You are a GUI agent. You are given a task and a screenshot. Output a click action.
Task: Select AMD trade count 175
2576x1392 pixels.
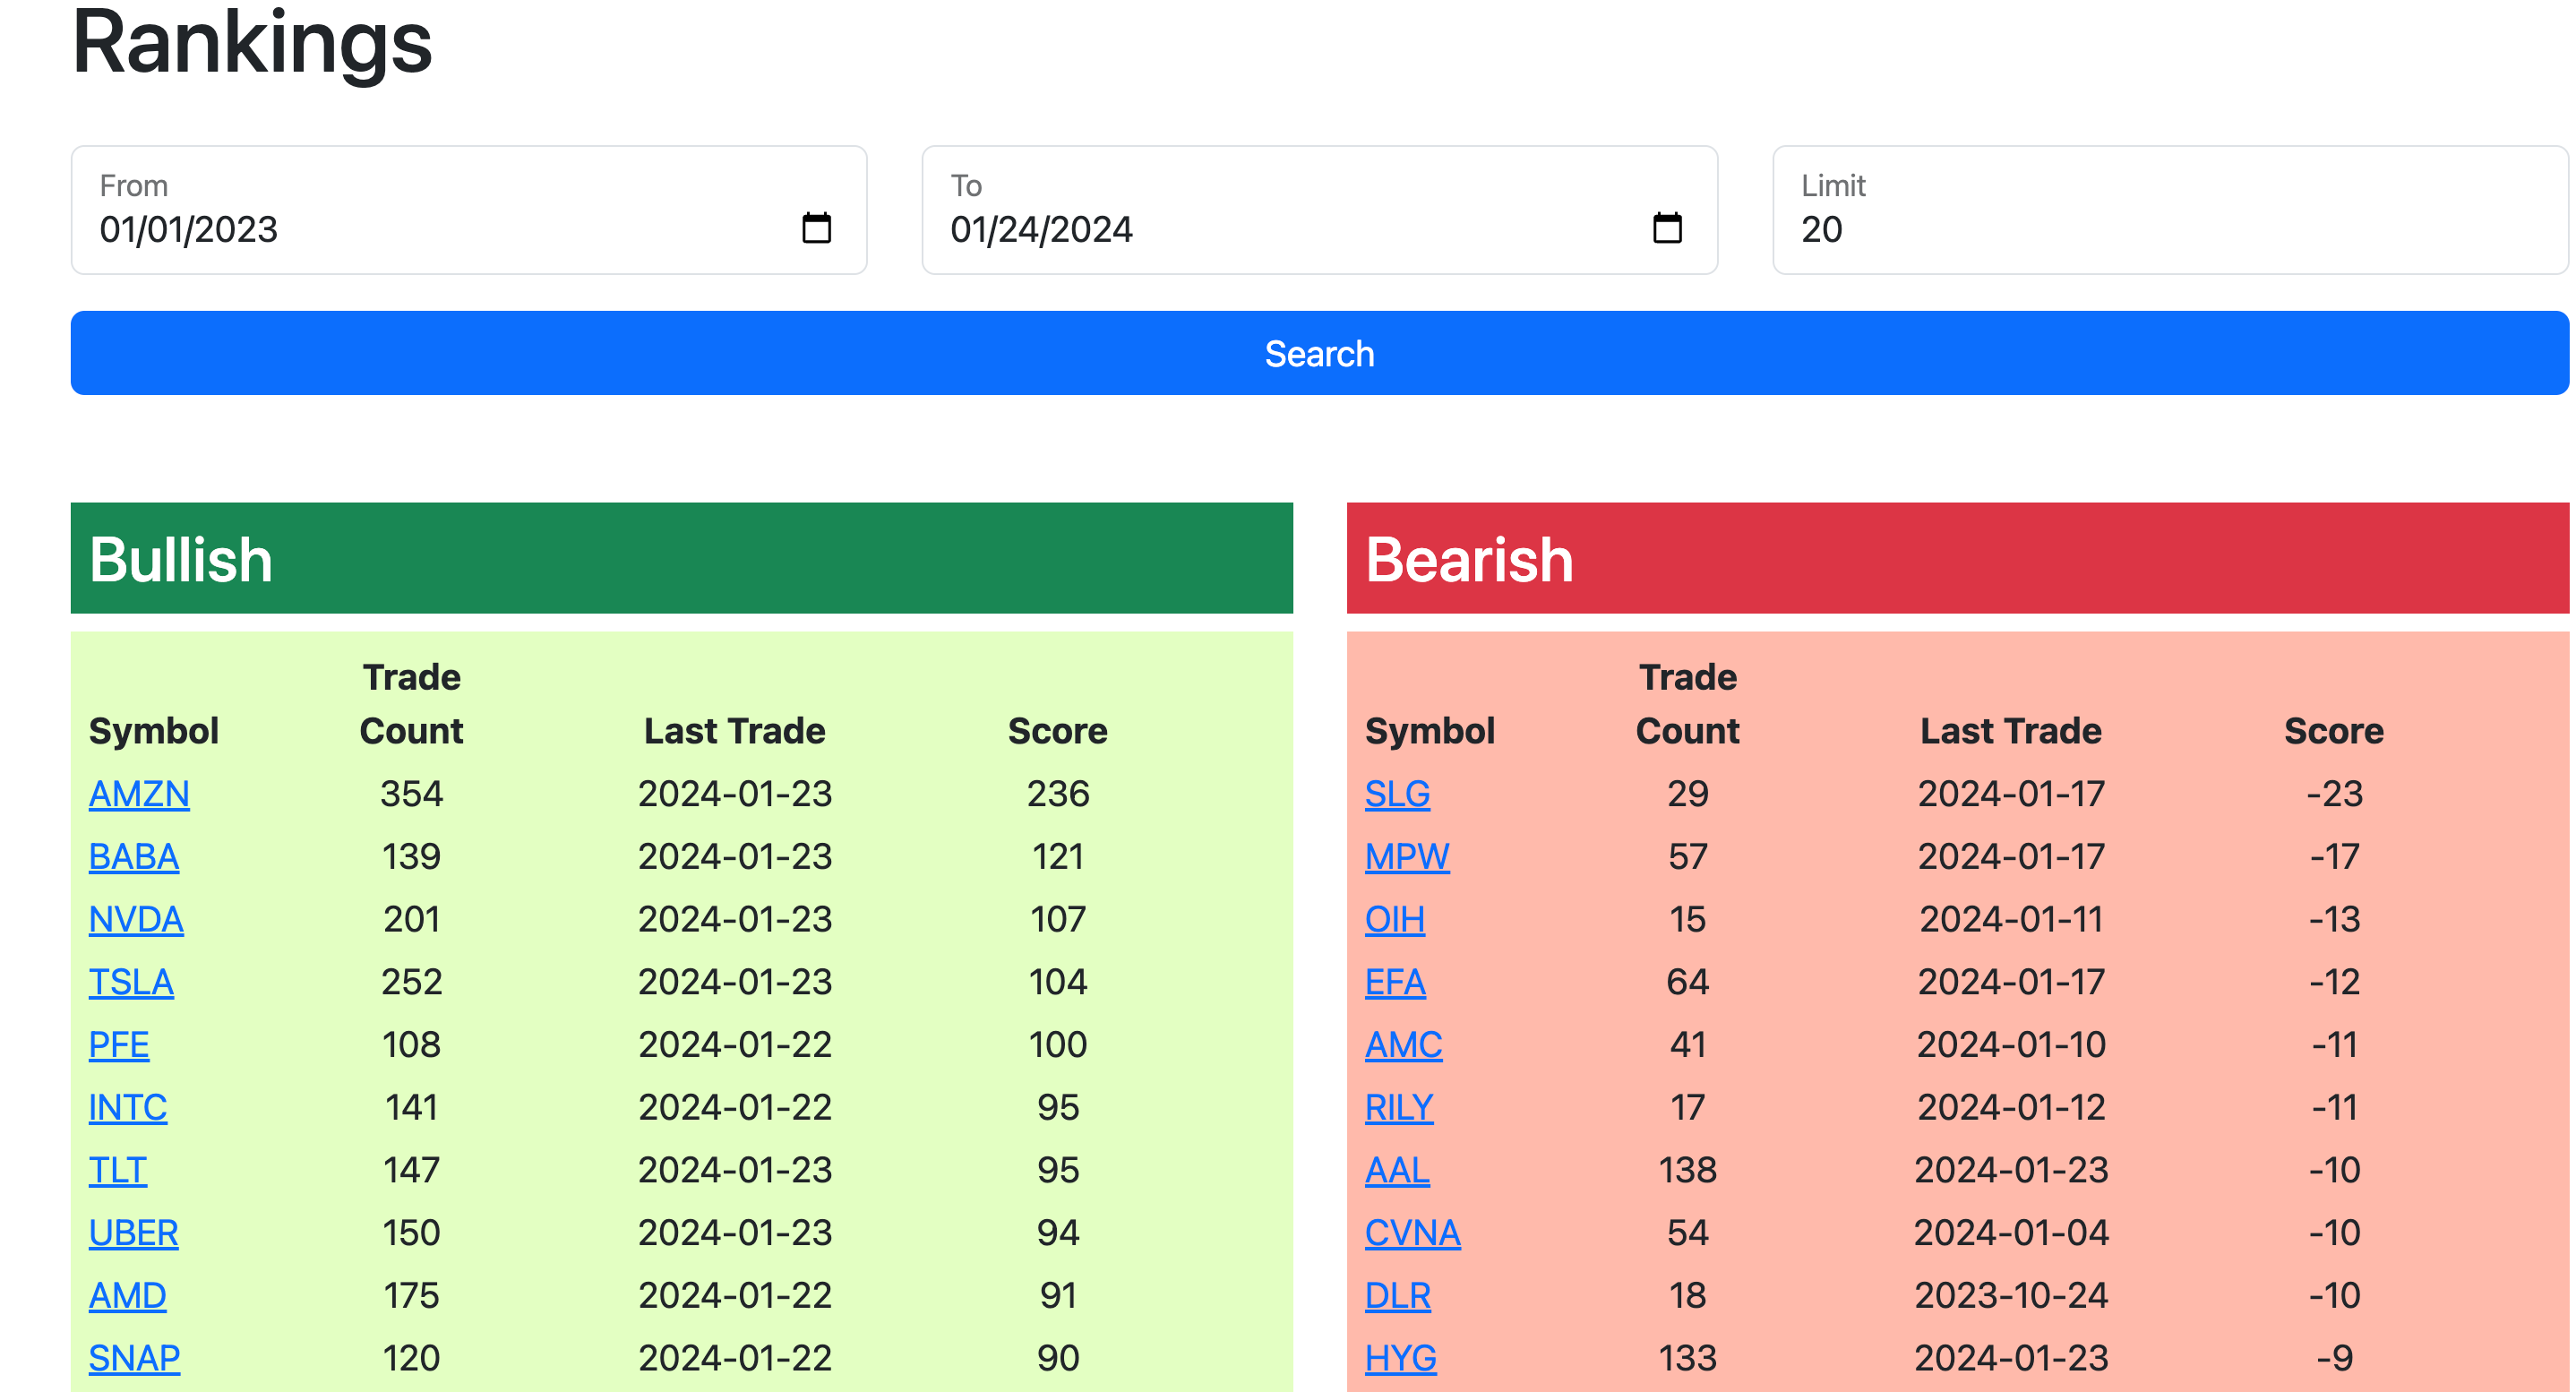pyautogui.click(x=411, y=1296)
